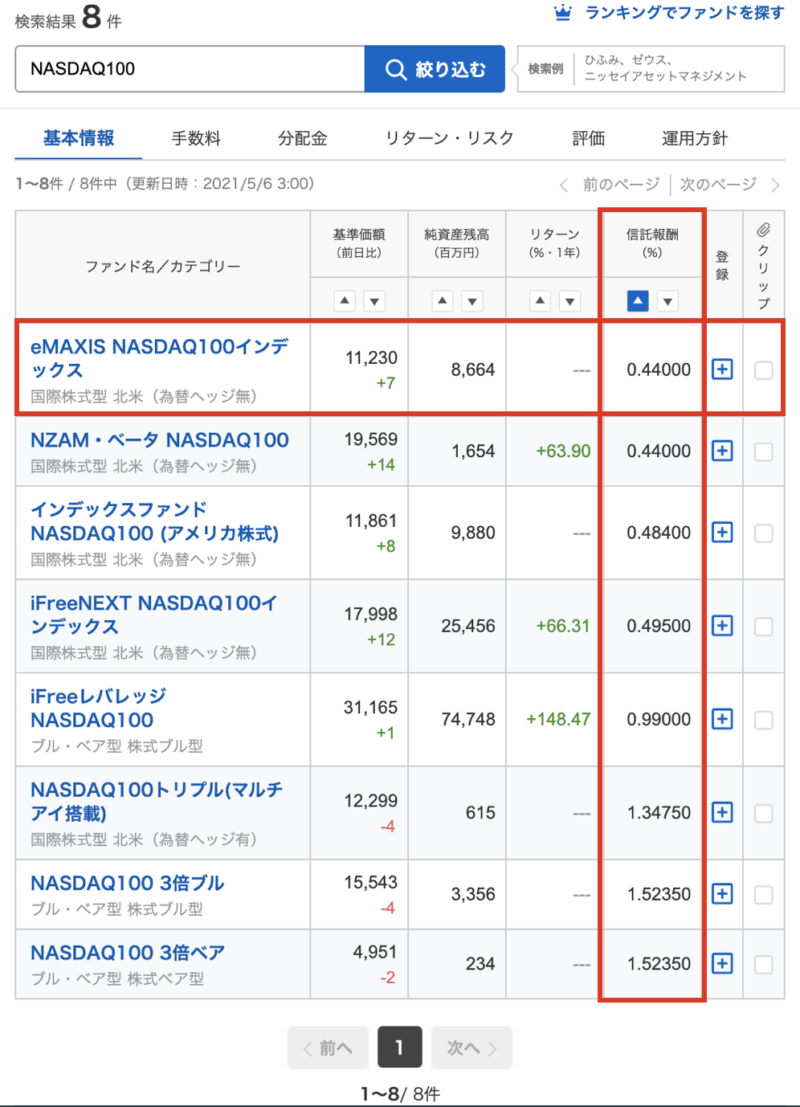Click the 0.99000 trust fee value

pyautogui.click(x=659, y=719)
